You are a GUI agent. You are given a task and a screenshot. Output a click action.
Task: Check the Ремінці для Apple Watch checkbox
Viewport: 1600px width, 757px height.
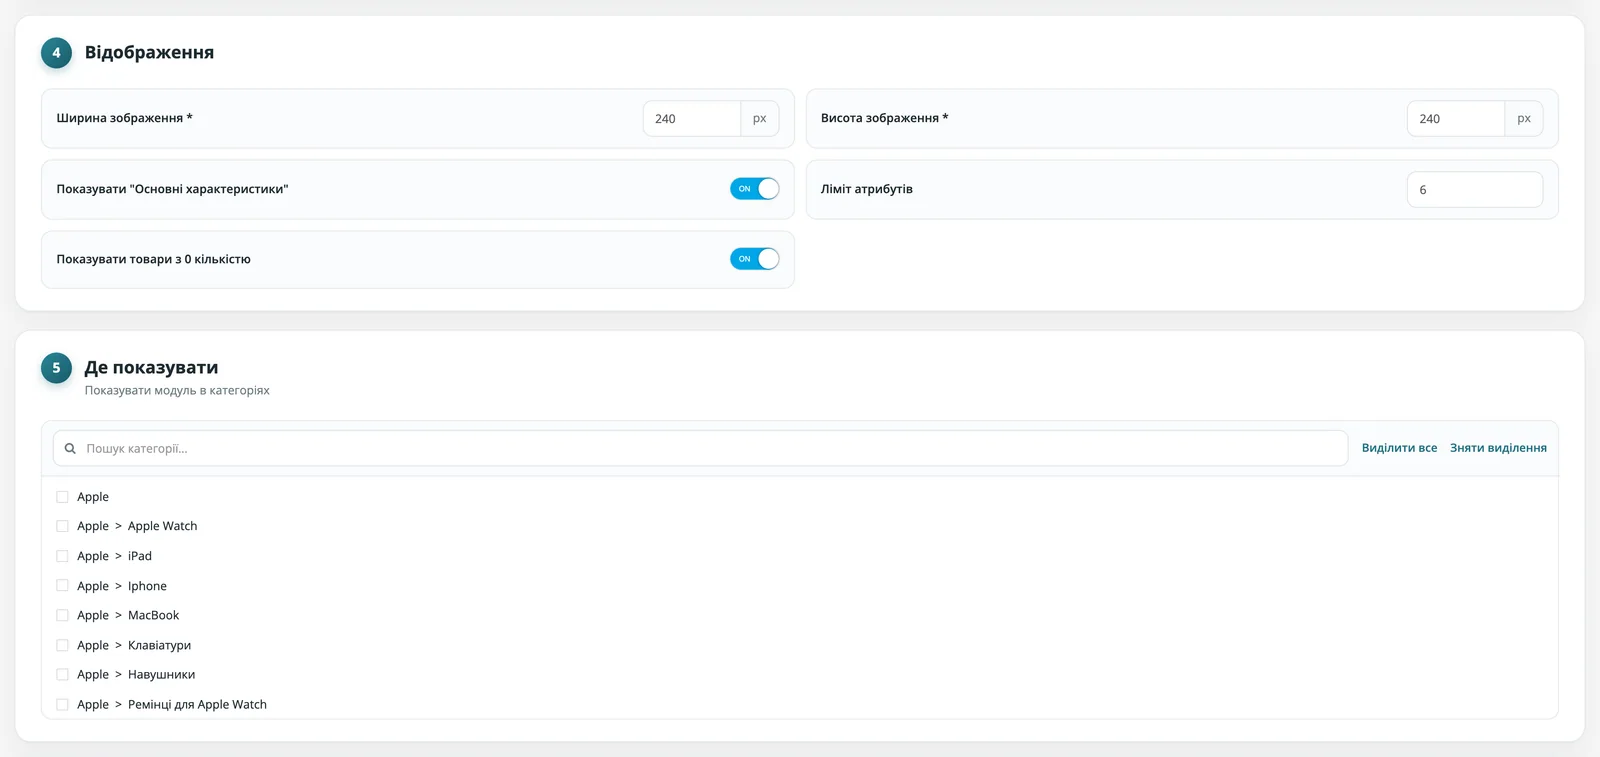(x=62, y=705)
